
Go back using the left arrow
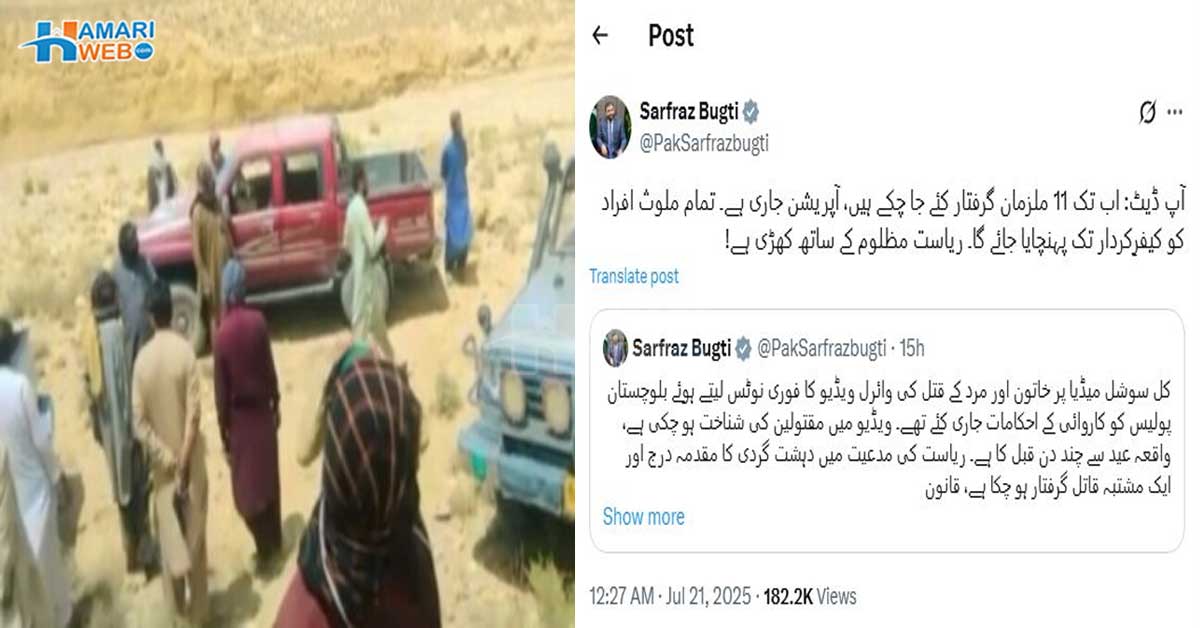point(599,36)
